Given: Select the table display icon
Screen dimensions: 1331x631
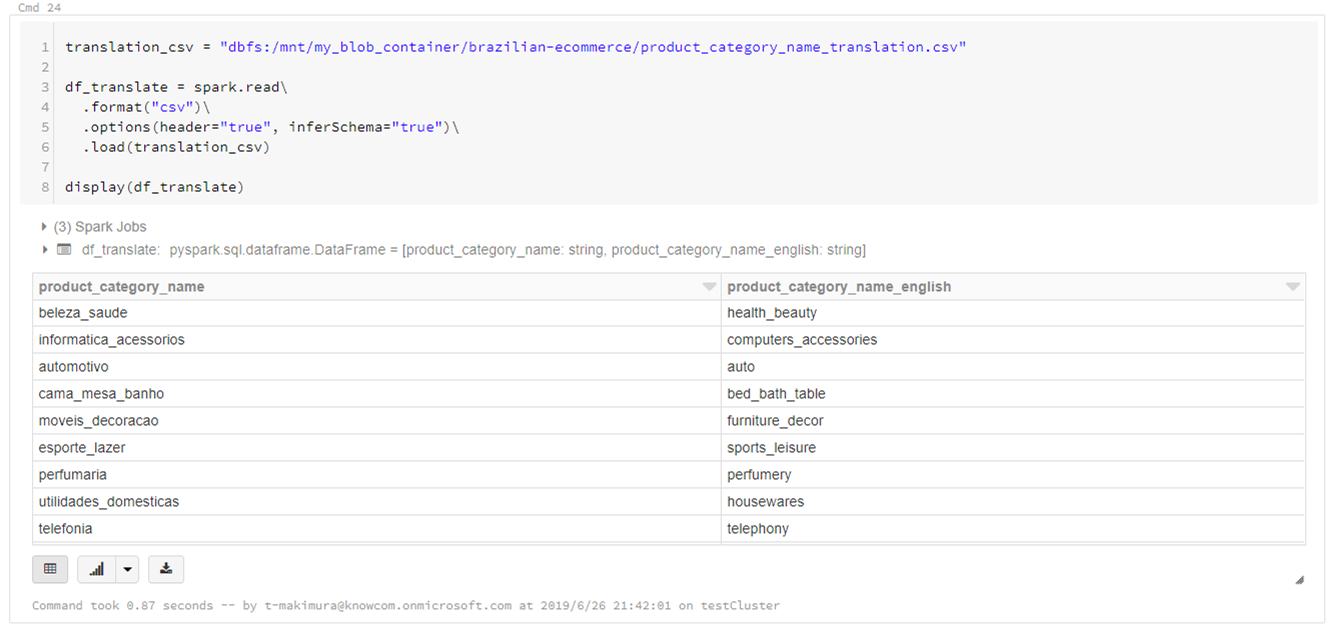Looking at the screenshot, I should click(x=50, y=568).
